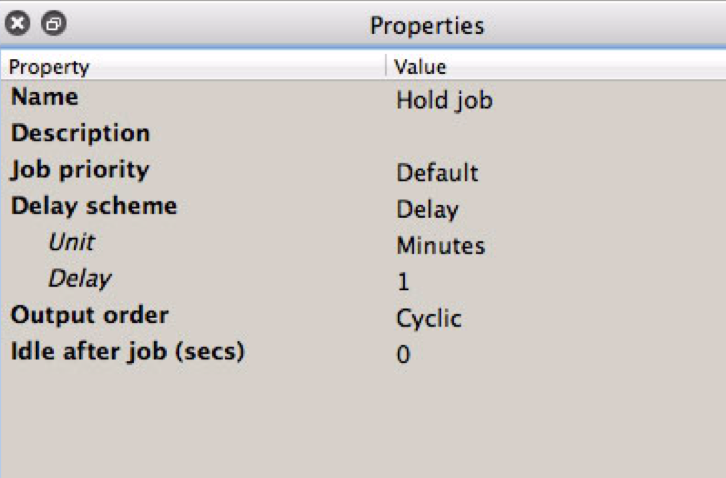This screenshot has width=726, height=478.
Task: Click the empty Description value field
Action: (556, 133)
